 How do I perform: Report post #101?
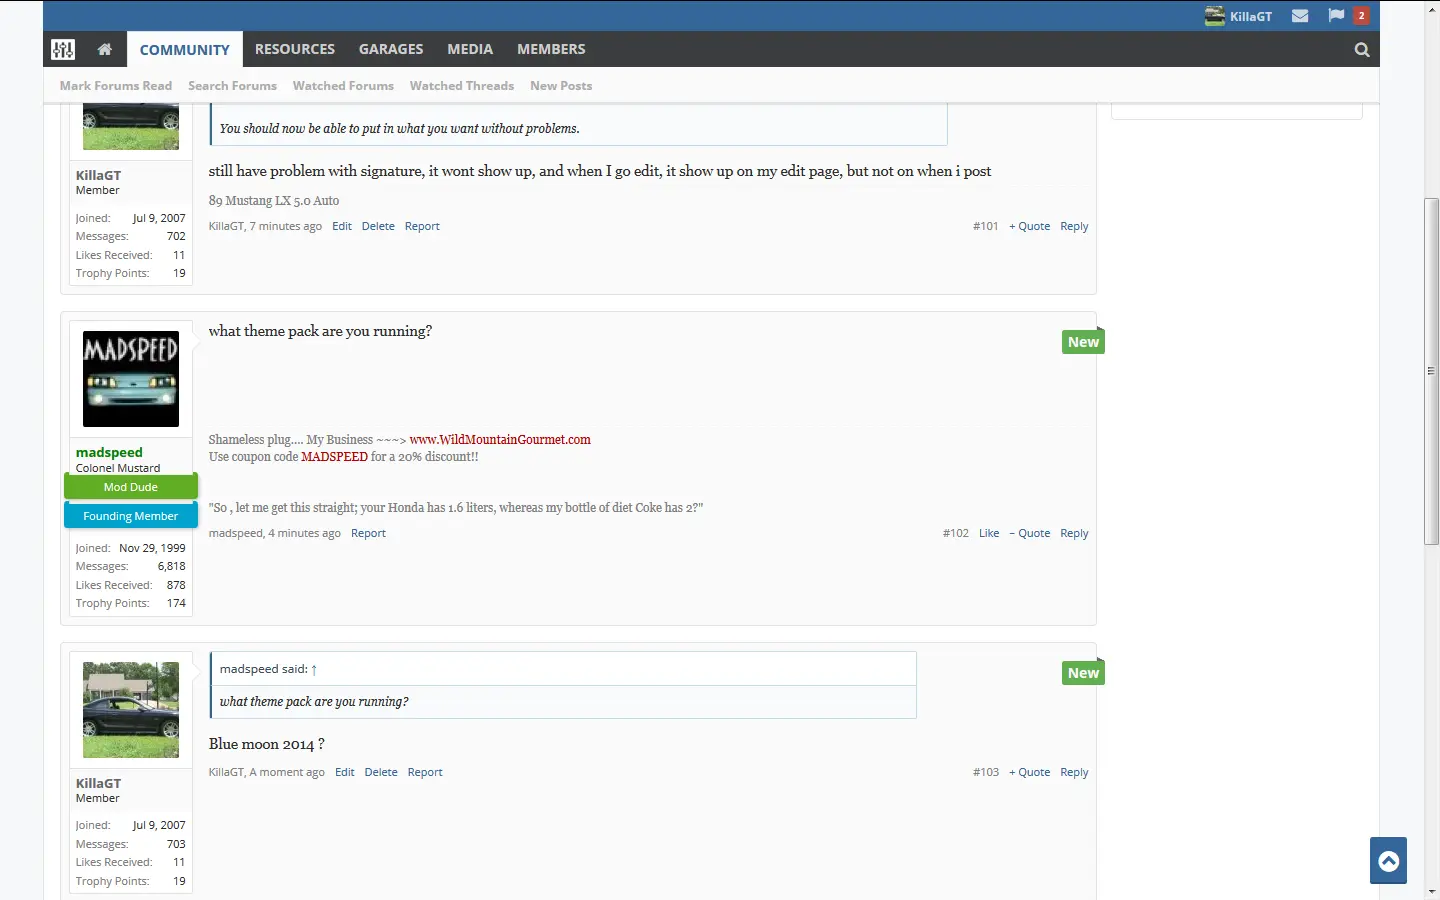422,226
